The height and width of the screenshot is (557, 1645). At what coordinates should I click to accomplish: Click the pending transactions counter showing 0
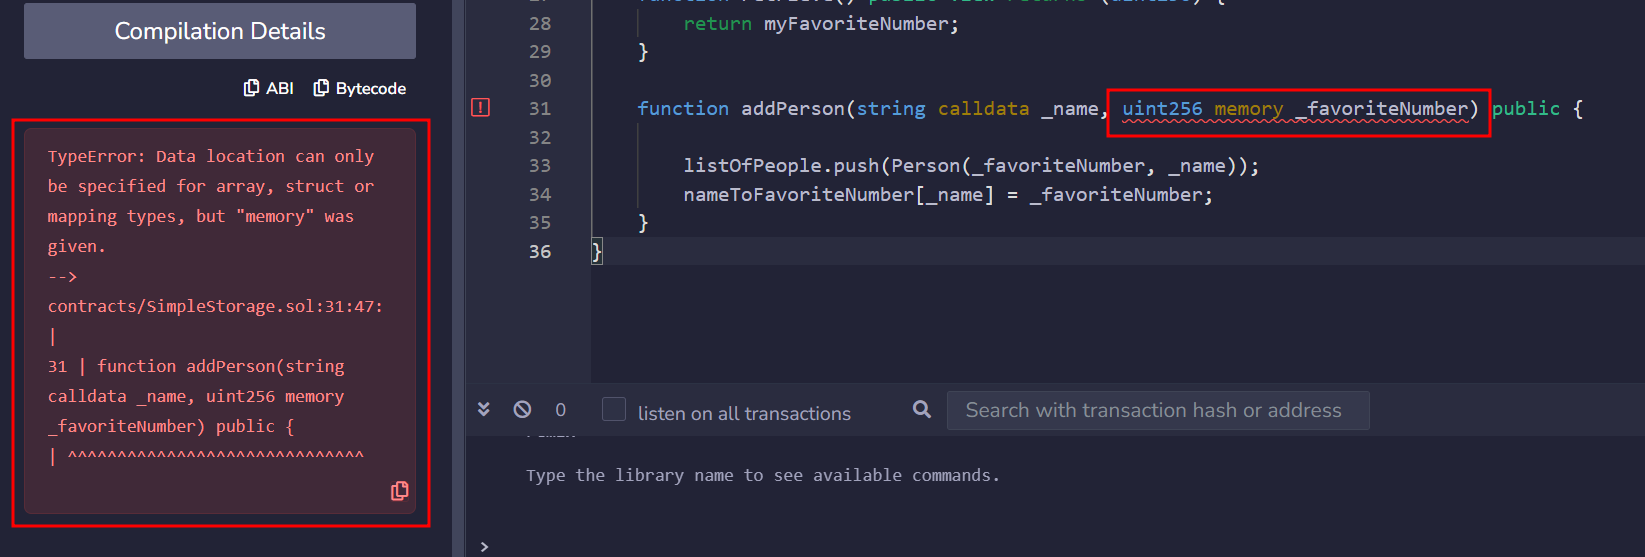click(560, 410)
